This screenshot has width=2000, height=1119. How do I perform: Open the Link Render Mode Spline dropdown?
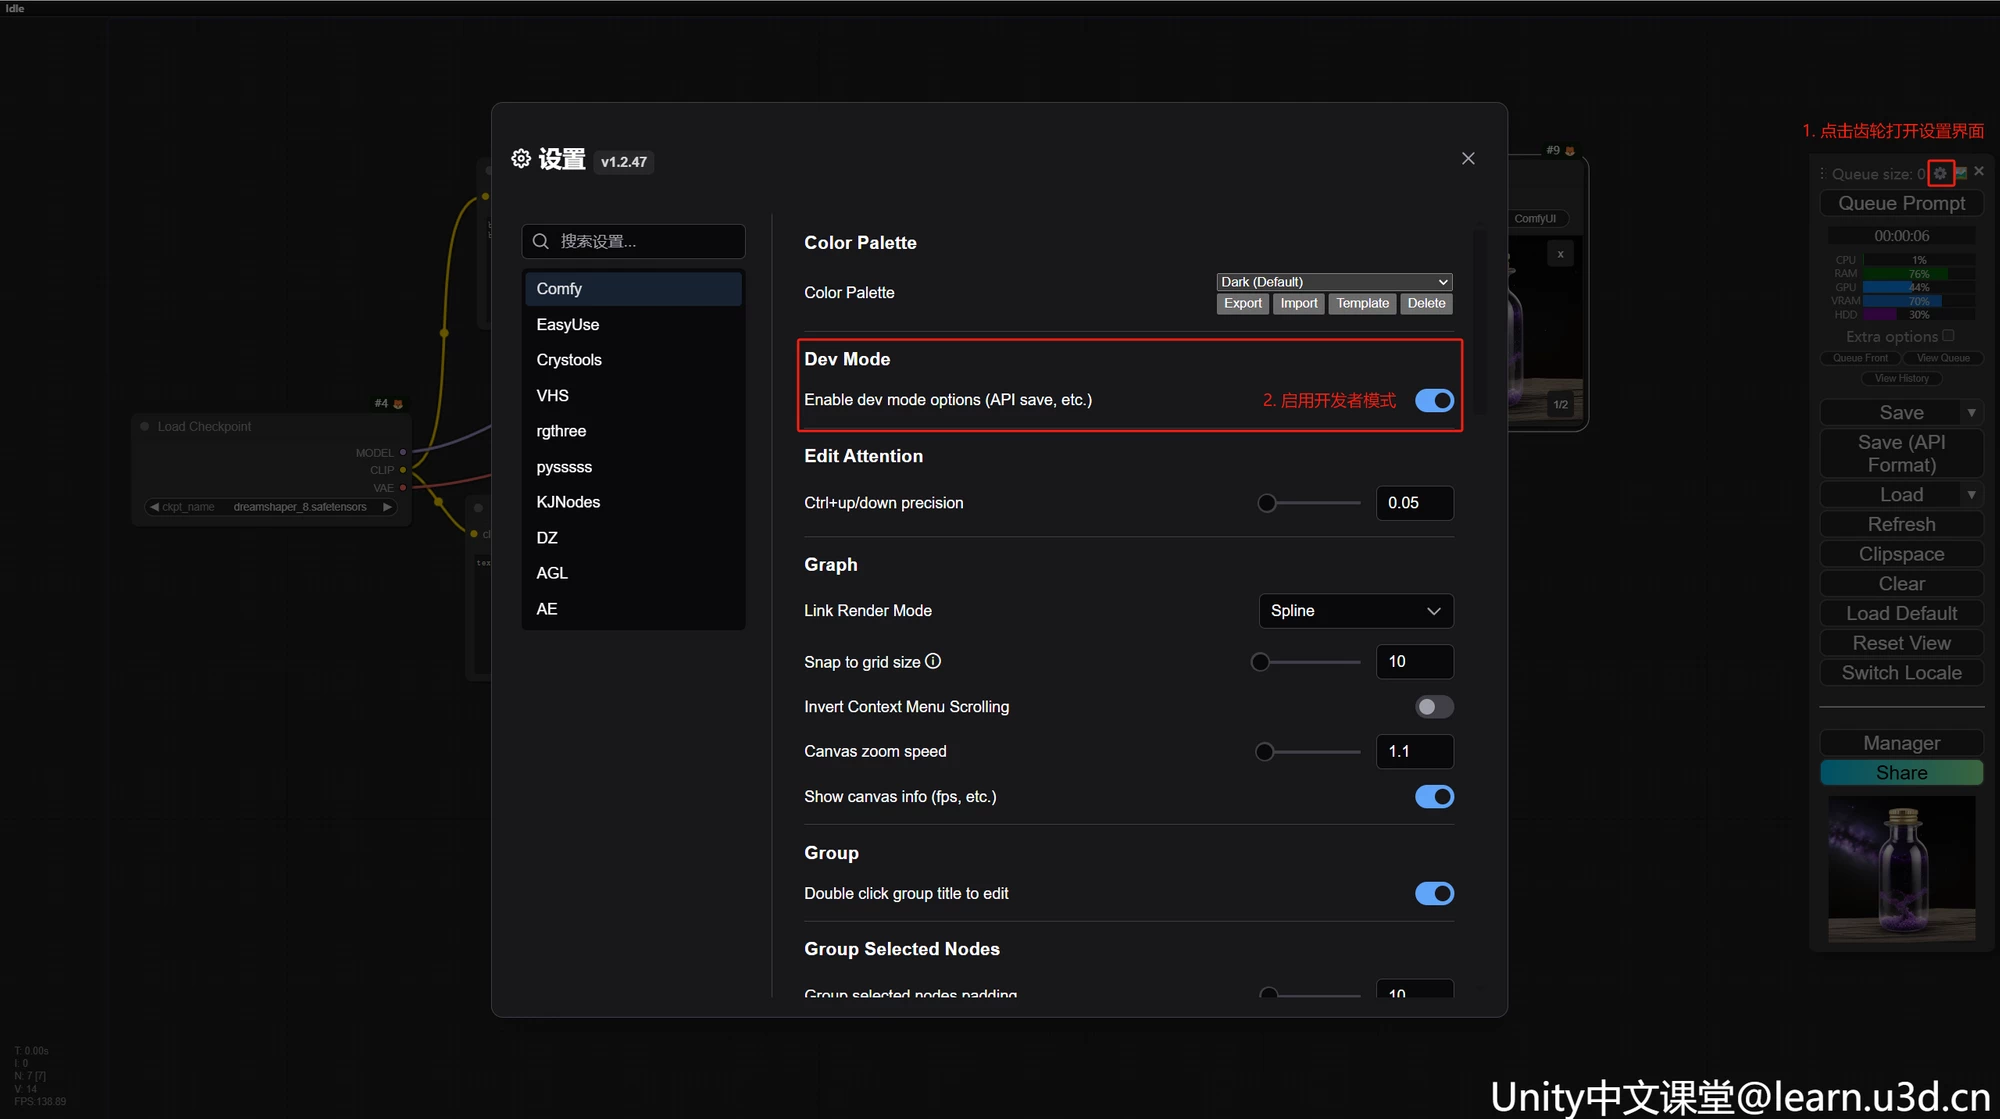click(1355, 611)
